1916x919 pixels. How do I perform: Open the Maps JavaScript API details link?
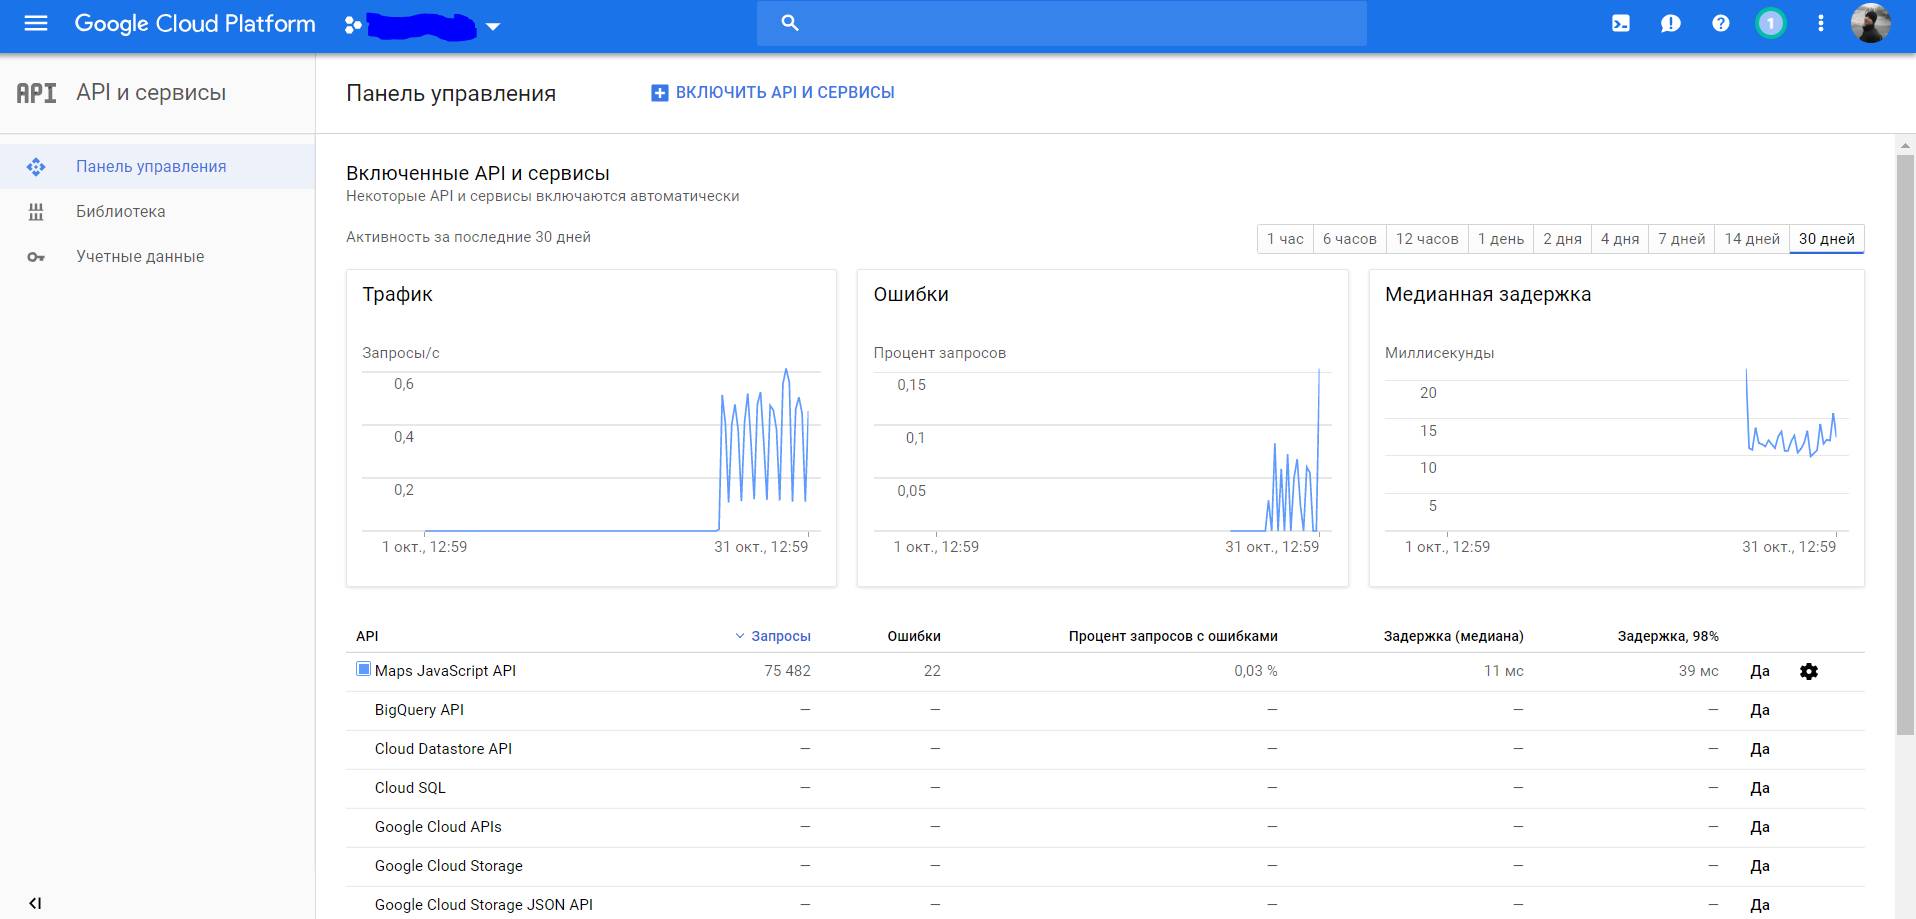point(444,670)
